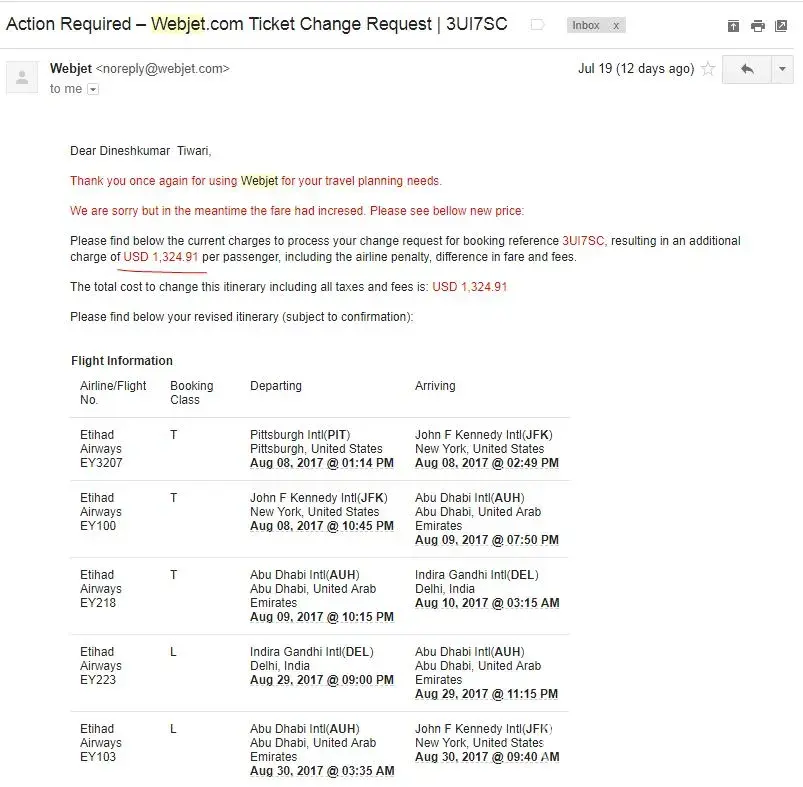Click date 'Aug 09, 2017 @ 10:15 PM'
Screen dimensions: 803x787
click(x=322, y=616)
